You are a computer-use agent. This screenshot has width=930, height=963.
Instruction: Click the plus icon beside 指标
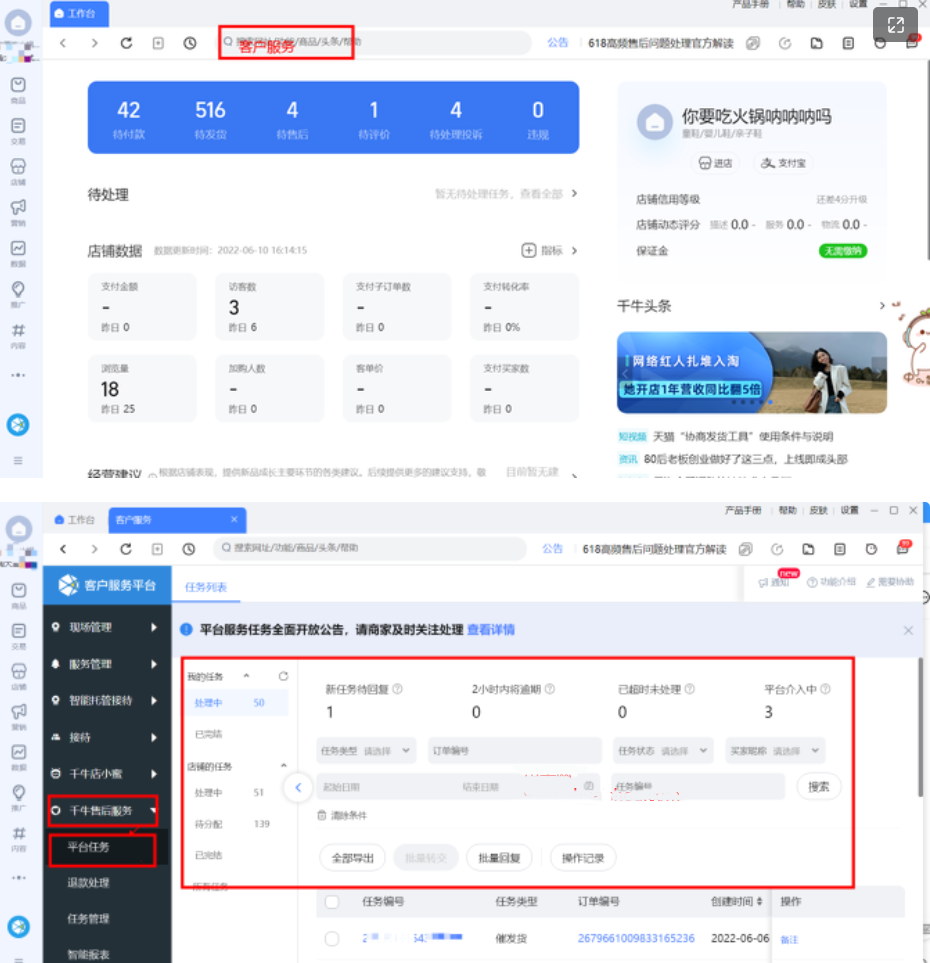pos(529,250)
